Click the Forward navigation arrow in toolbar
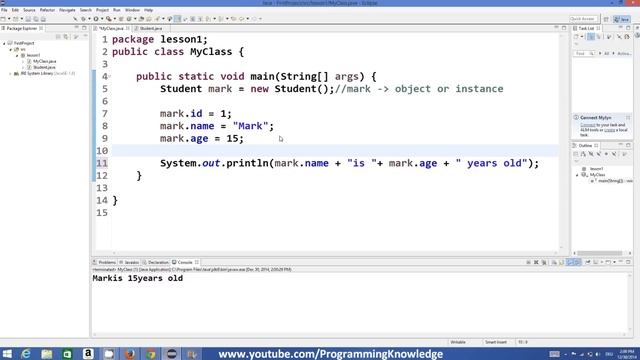640x360 pixels. pyautogui.click(x=254, y=19)
